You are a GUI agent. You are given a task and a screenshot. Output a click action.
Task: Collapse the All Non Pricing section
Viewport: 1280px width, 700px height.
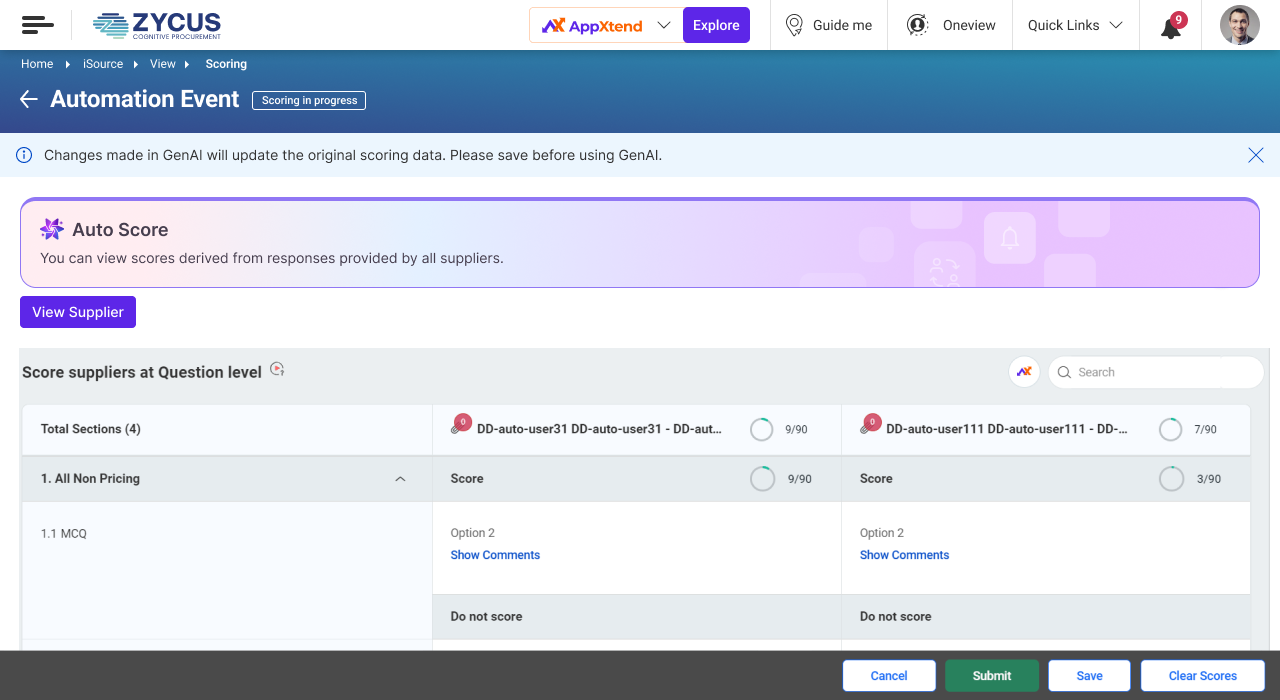click(x=400, y=479)
